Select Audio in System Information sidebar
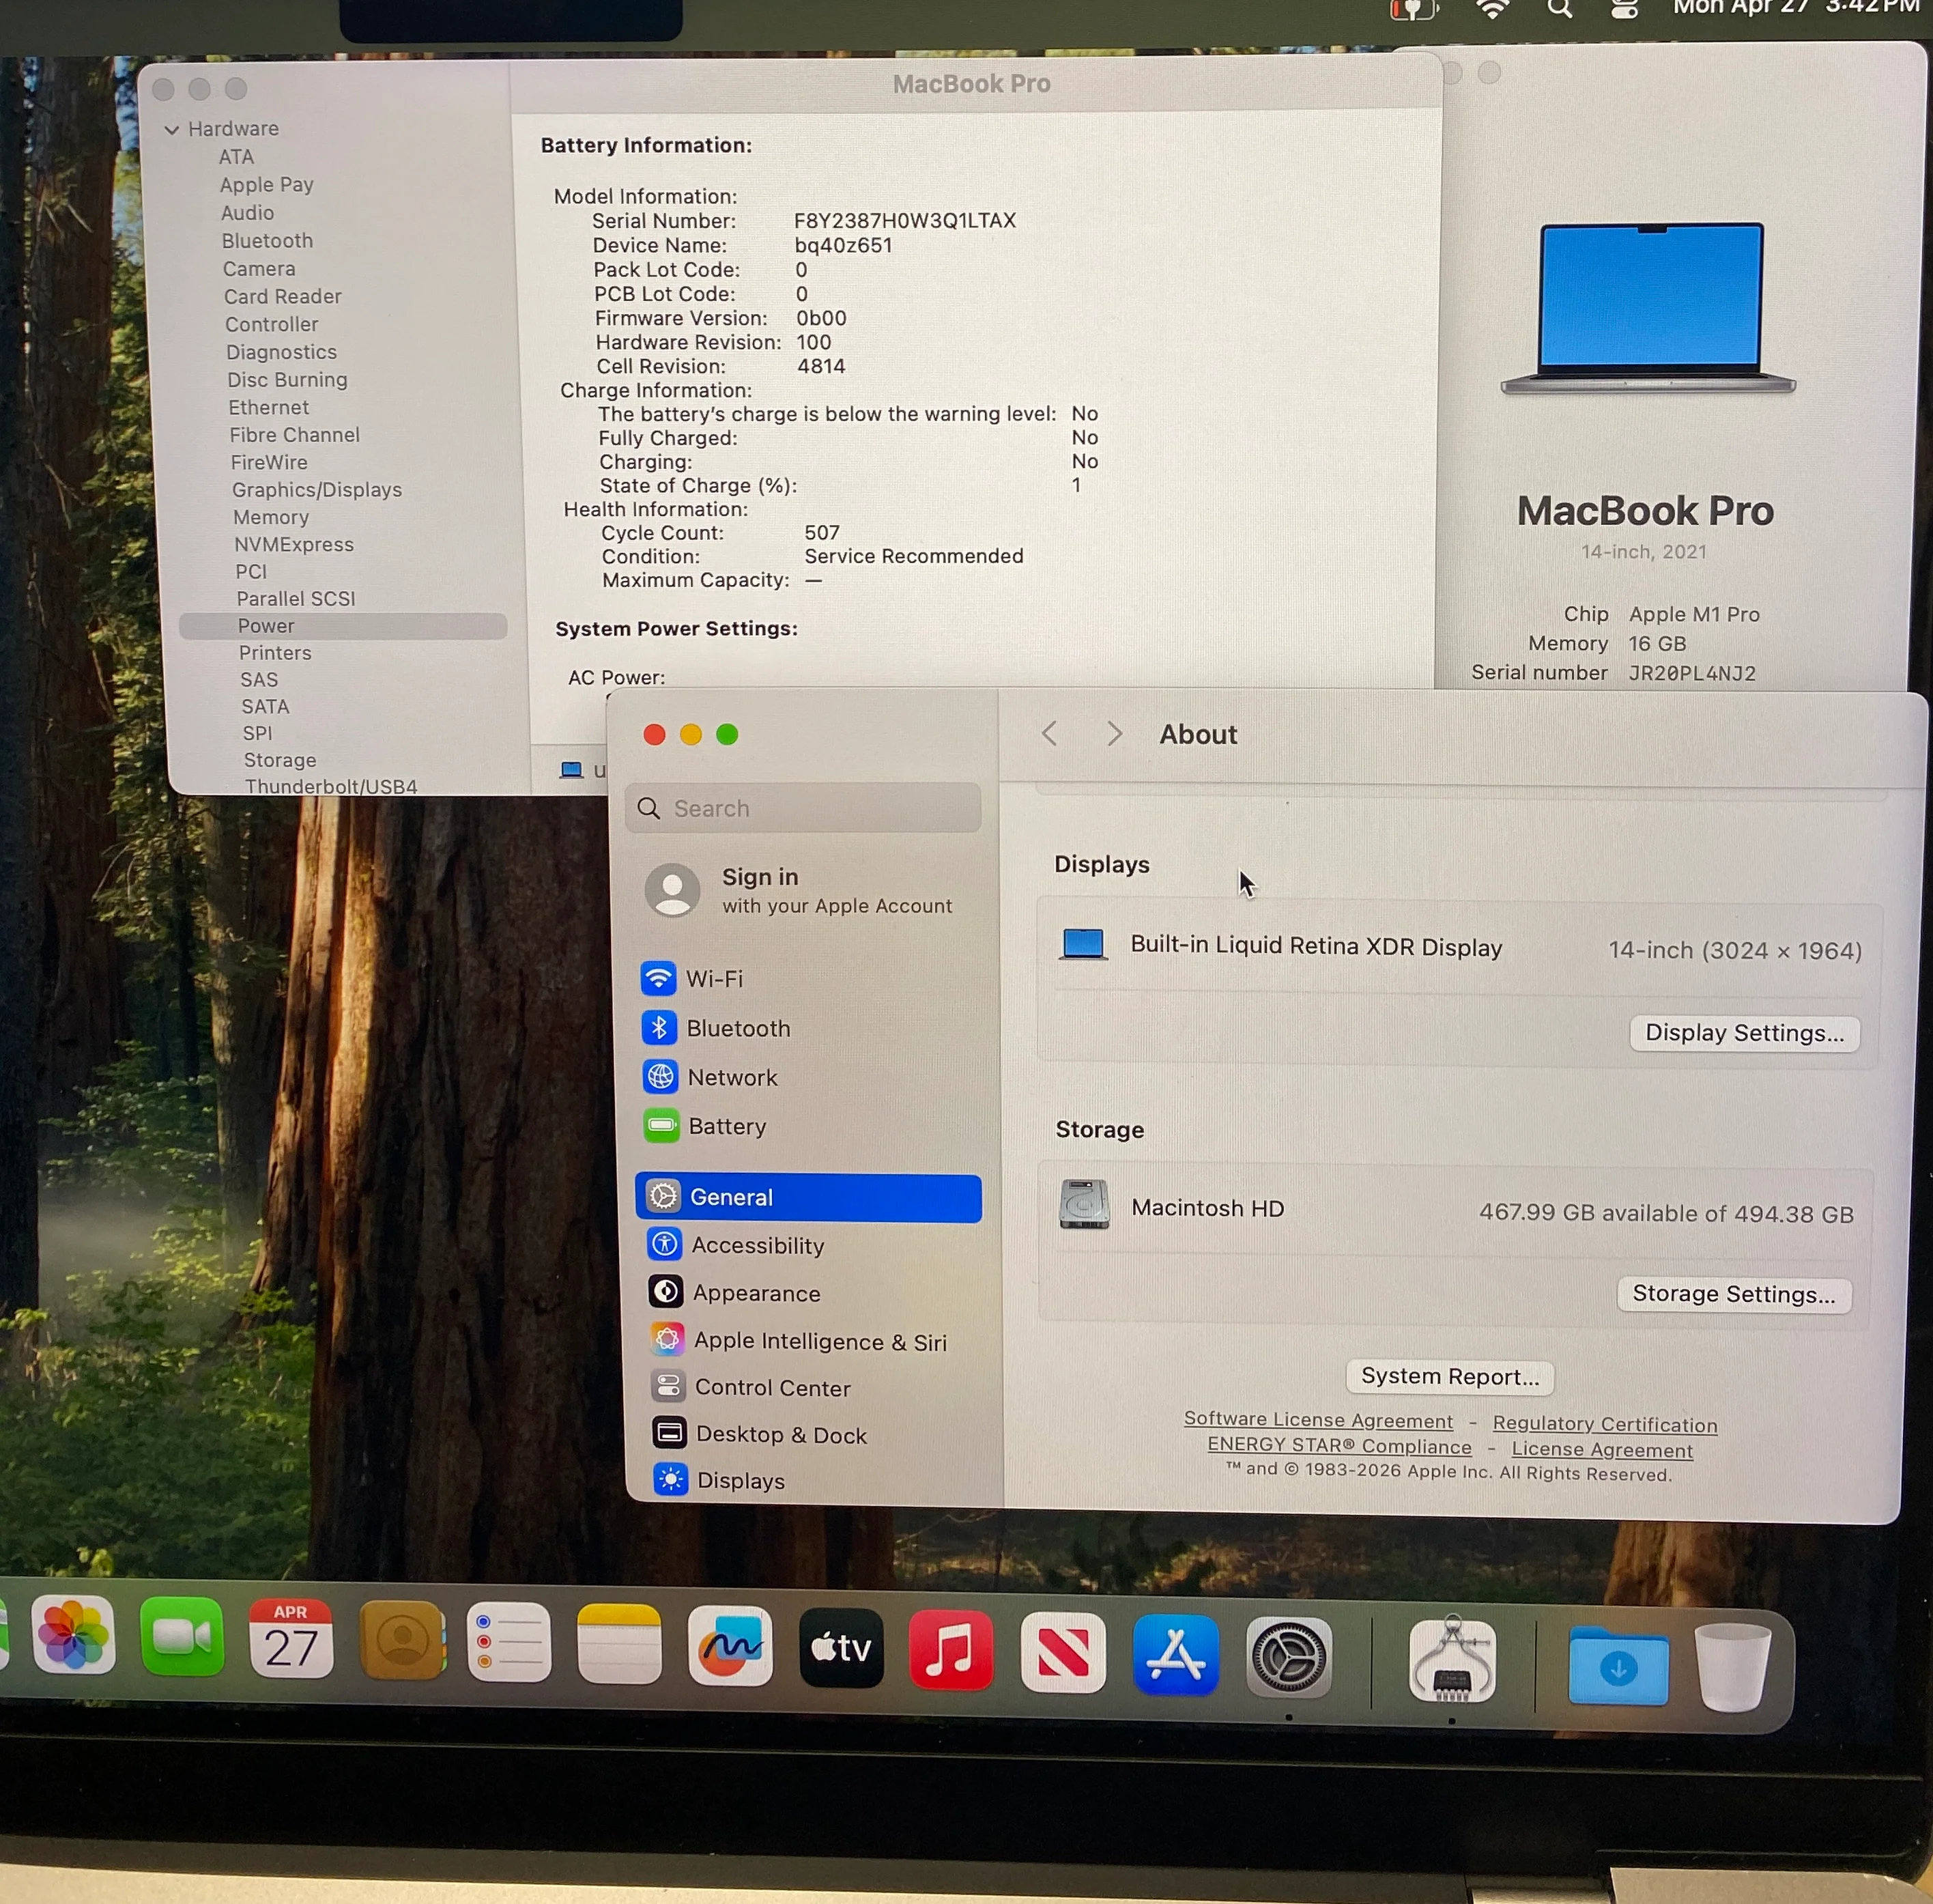 click(247, 213)
